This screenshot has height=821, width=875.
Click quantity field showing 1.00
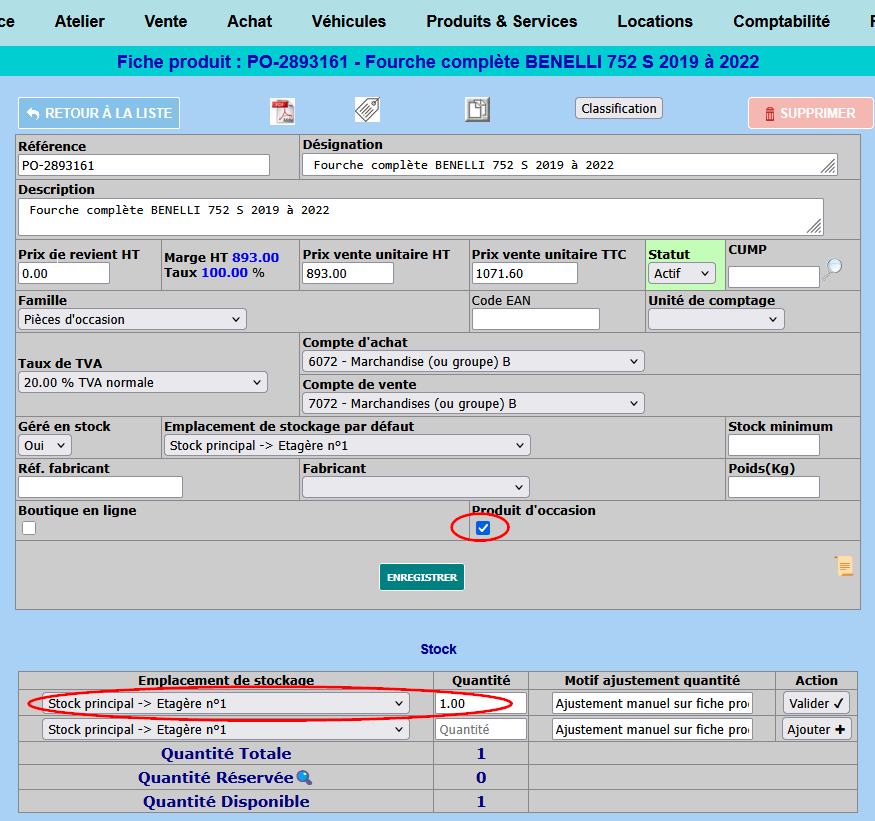point(480,703)
